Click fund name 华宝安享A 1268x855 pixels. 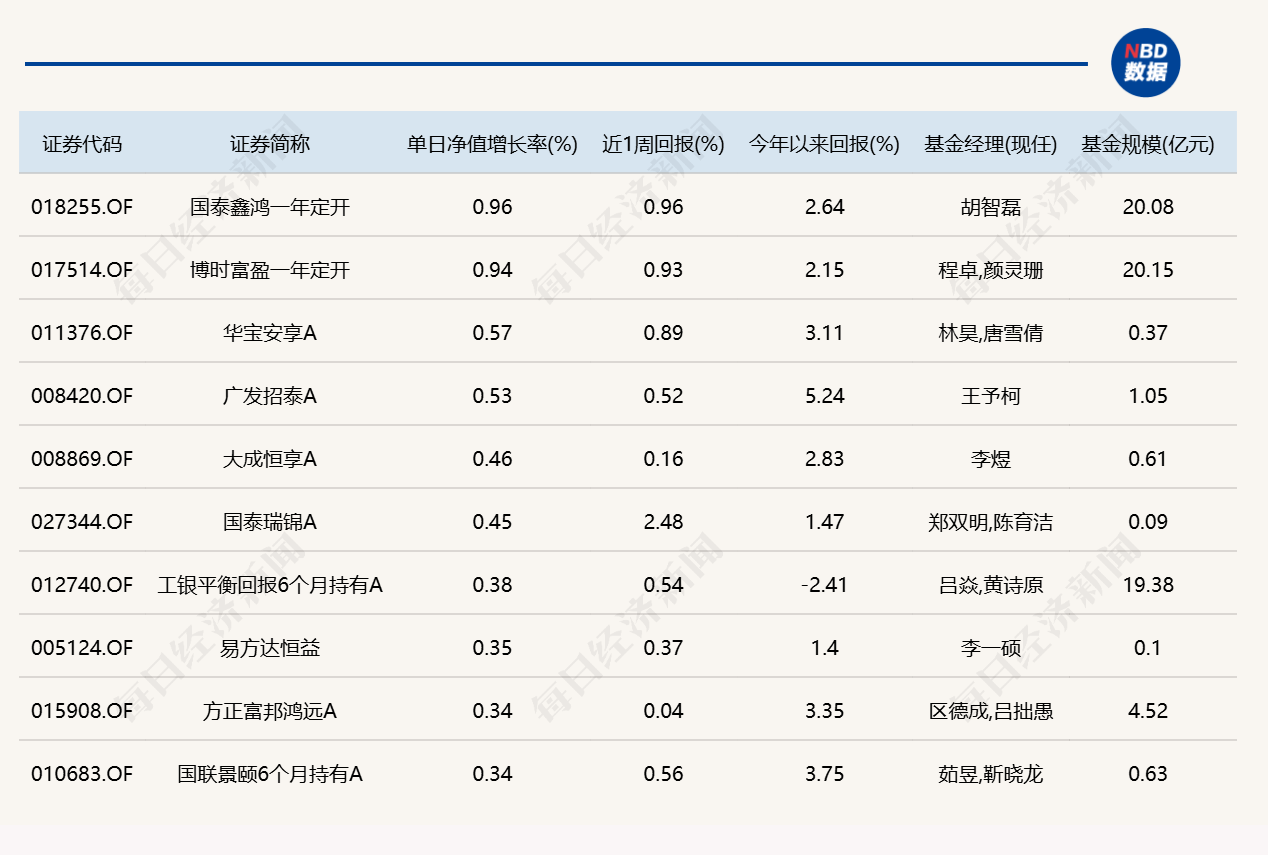tap(270, 333)
